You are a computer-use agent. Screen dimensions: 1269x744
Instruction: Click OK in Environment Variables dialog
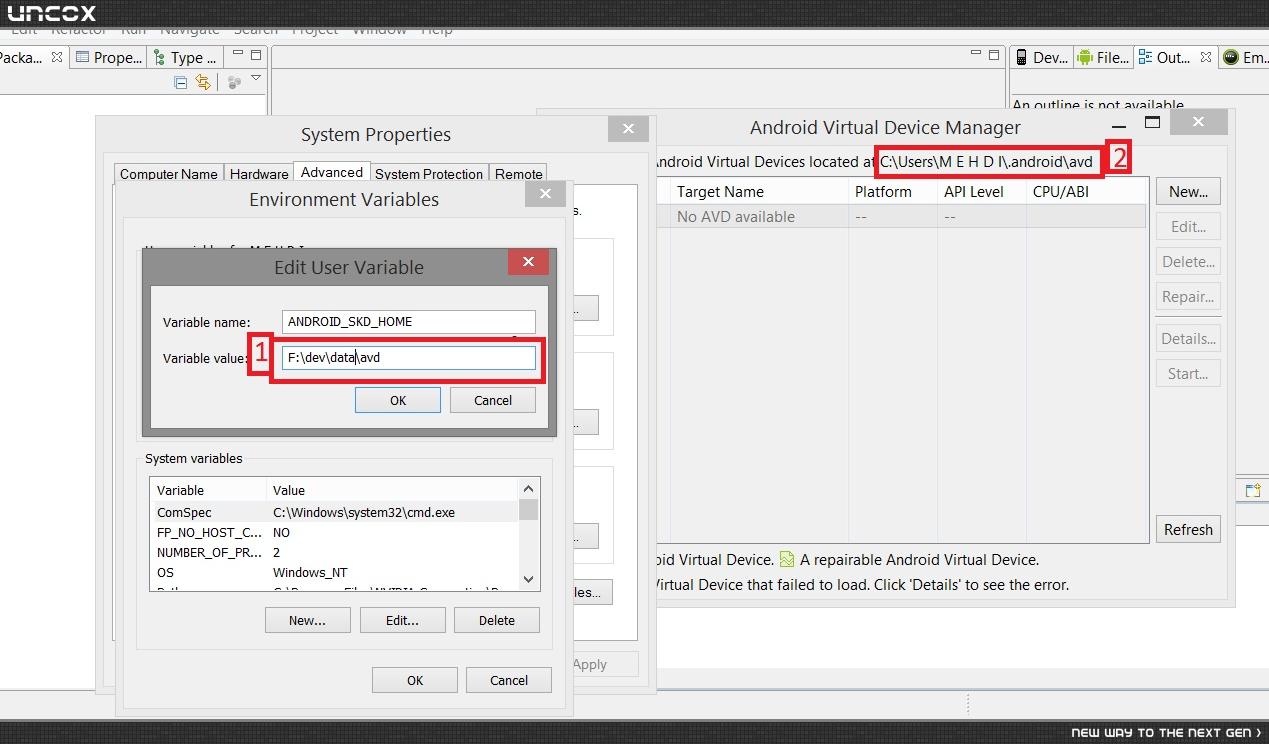pos(414,680)
